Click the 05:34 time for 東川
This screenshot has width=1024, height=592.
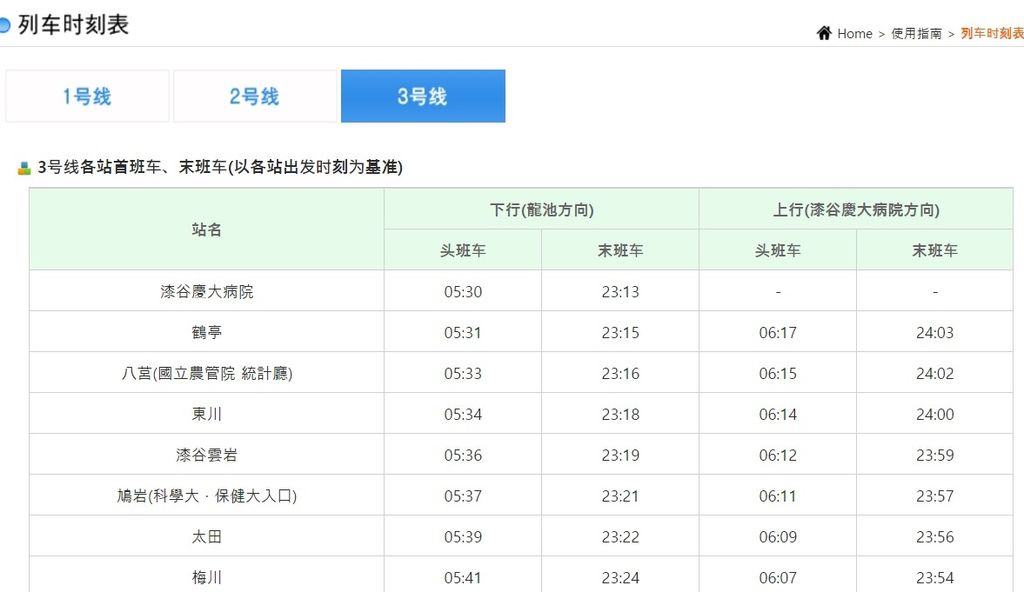pyautogui.click(x=462, y=414)
